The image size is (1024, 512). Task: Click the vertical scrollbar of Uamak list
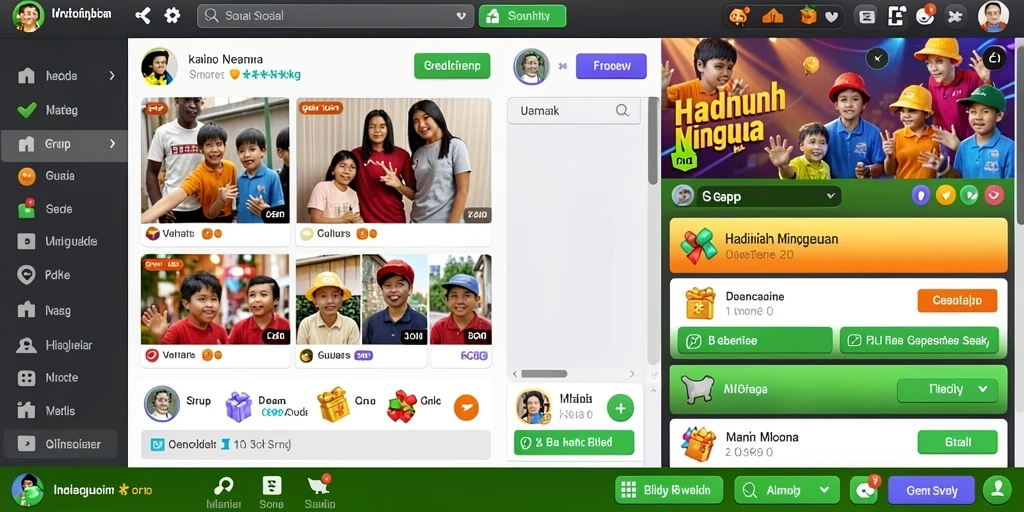[x=653, y=140]
